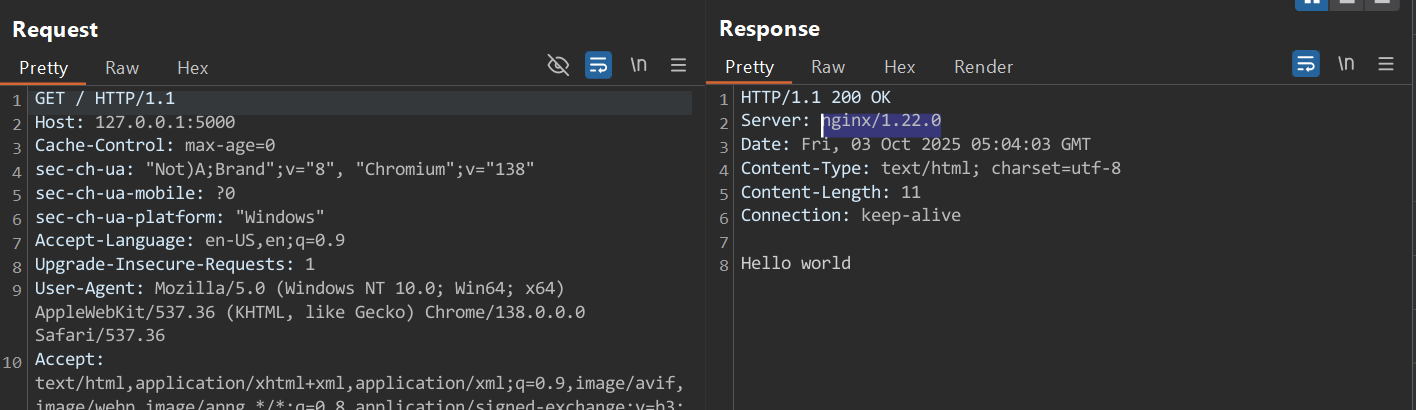Click the GET / HTTP/1.1 request line
1416x410 pixels.
pyautogui.click(x=105, y=98)
